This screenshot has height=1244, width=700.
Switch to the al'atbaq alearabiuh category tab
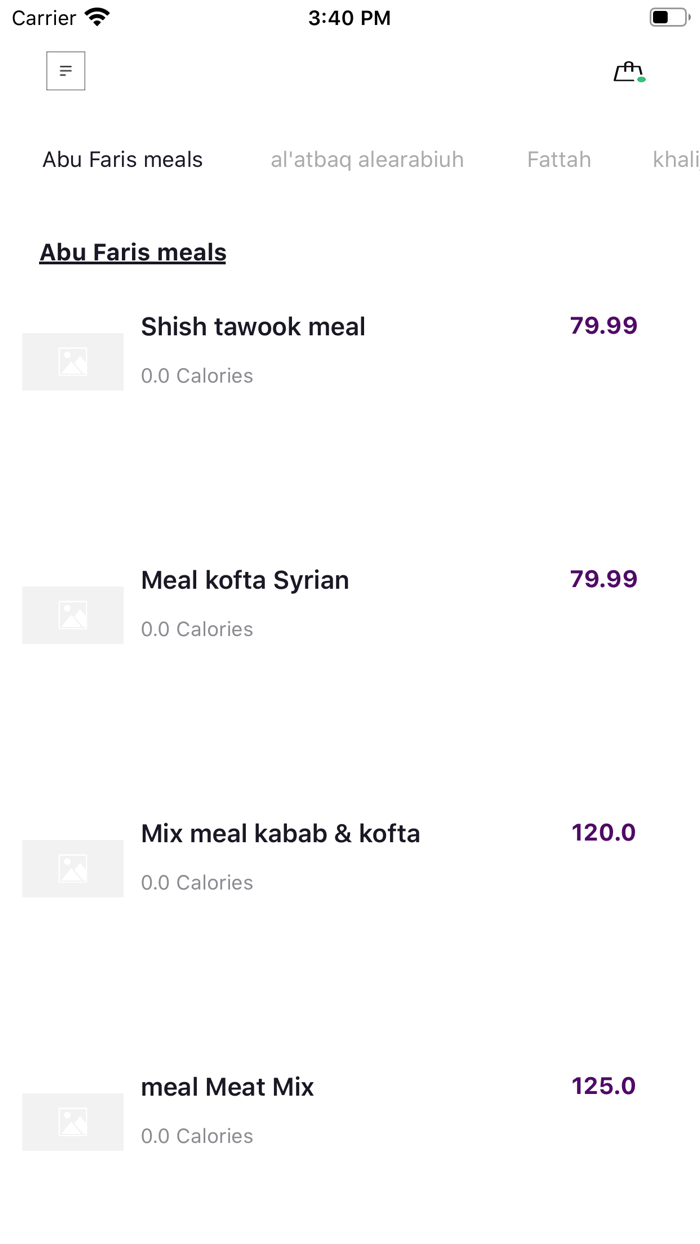(x=367, y=159)
